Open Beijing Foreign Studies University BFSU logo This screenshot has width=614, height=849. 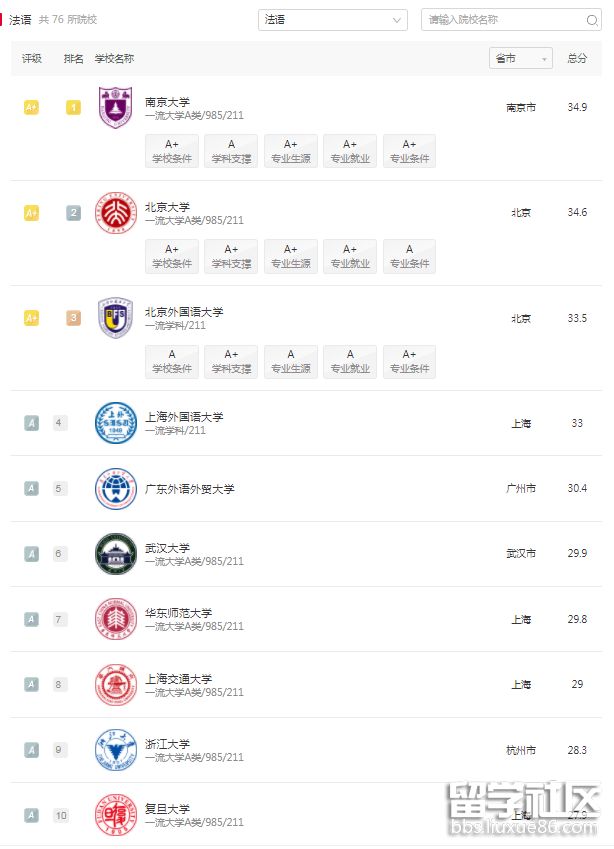[x=115, y=318]
